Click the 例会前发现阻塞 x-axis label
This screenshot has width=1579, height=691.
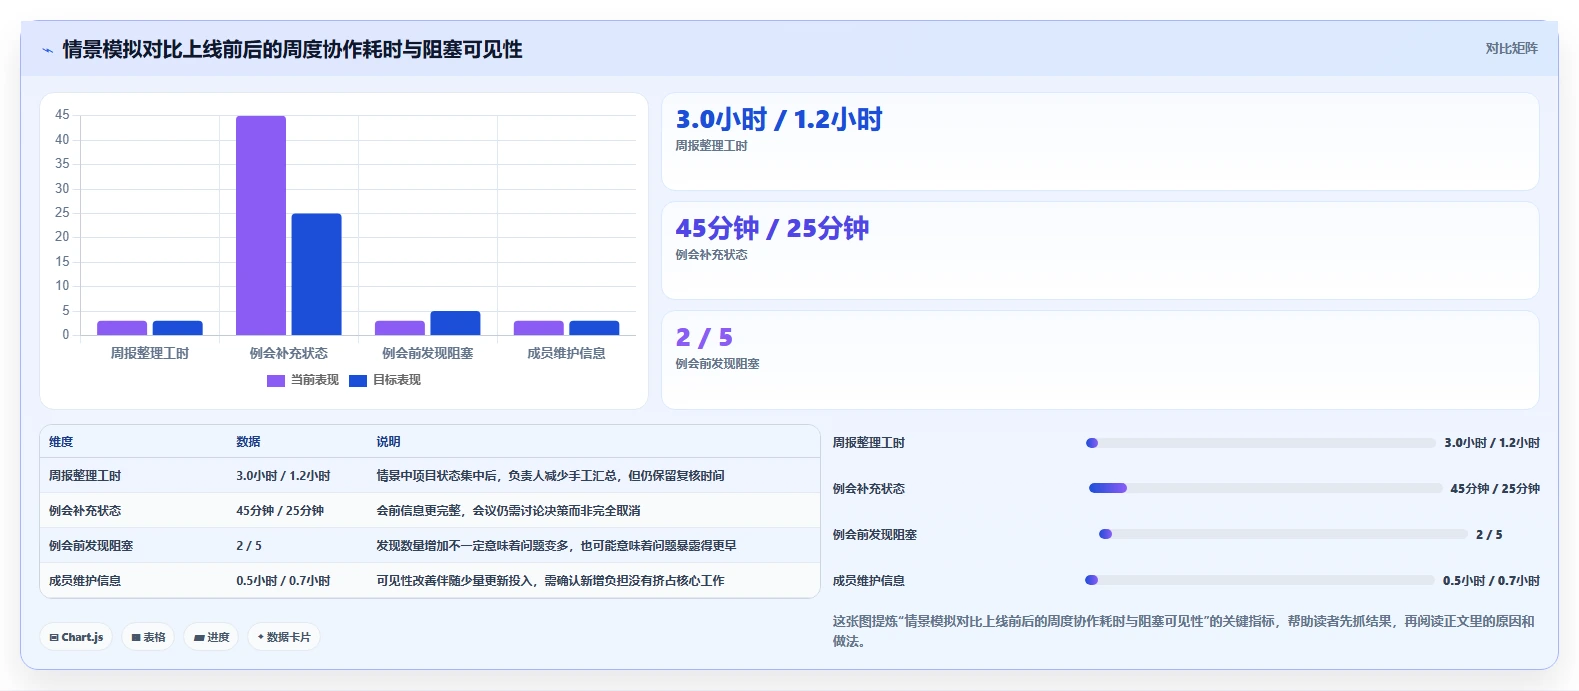click(x=428, y=354)
